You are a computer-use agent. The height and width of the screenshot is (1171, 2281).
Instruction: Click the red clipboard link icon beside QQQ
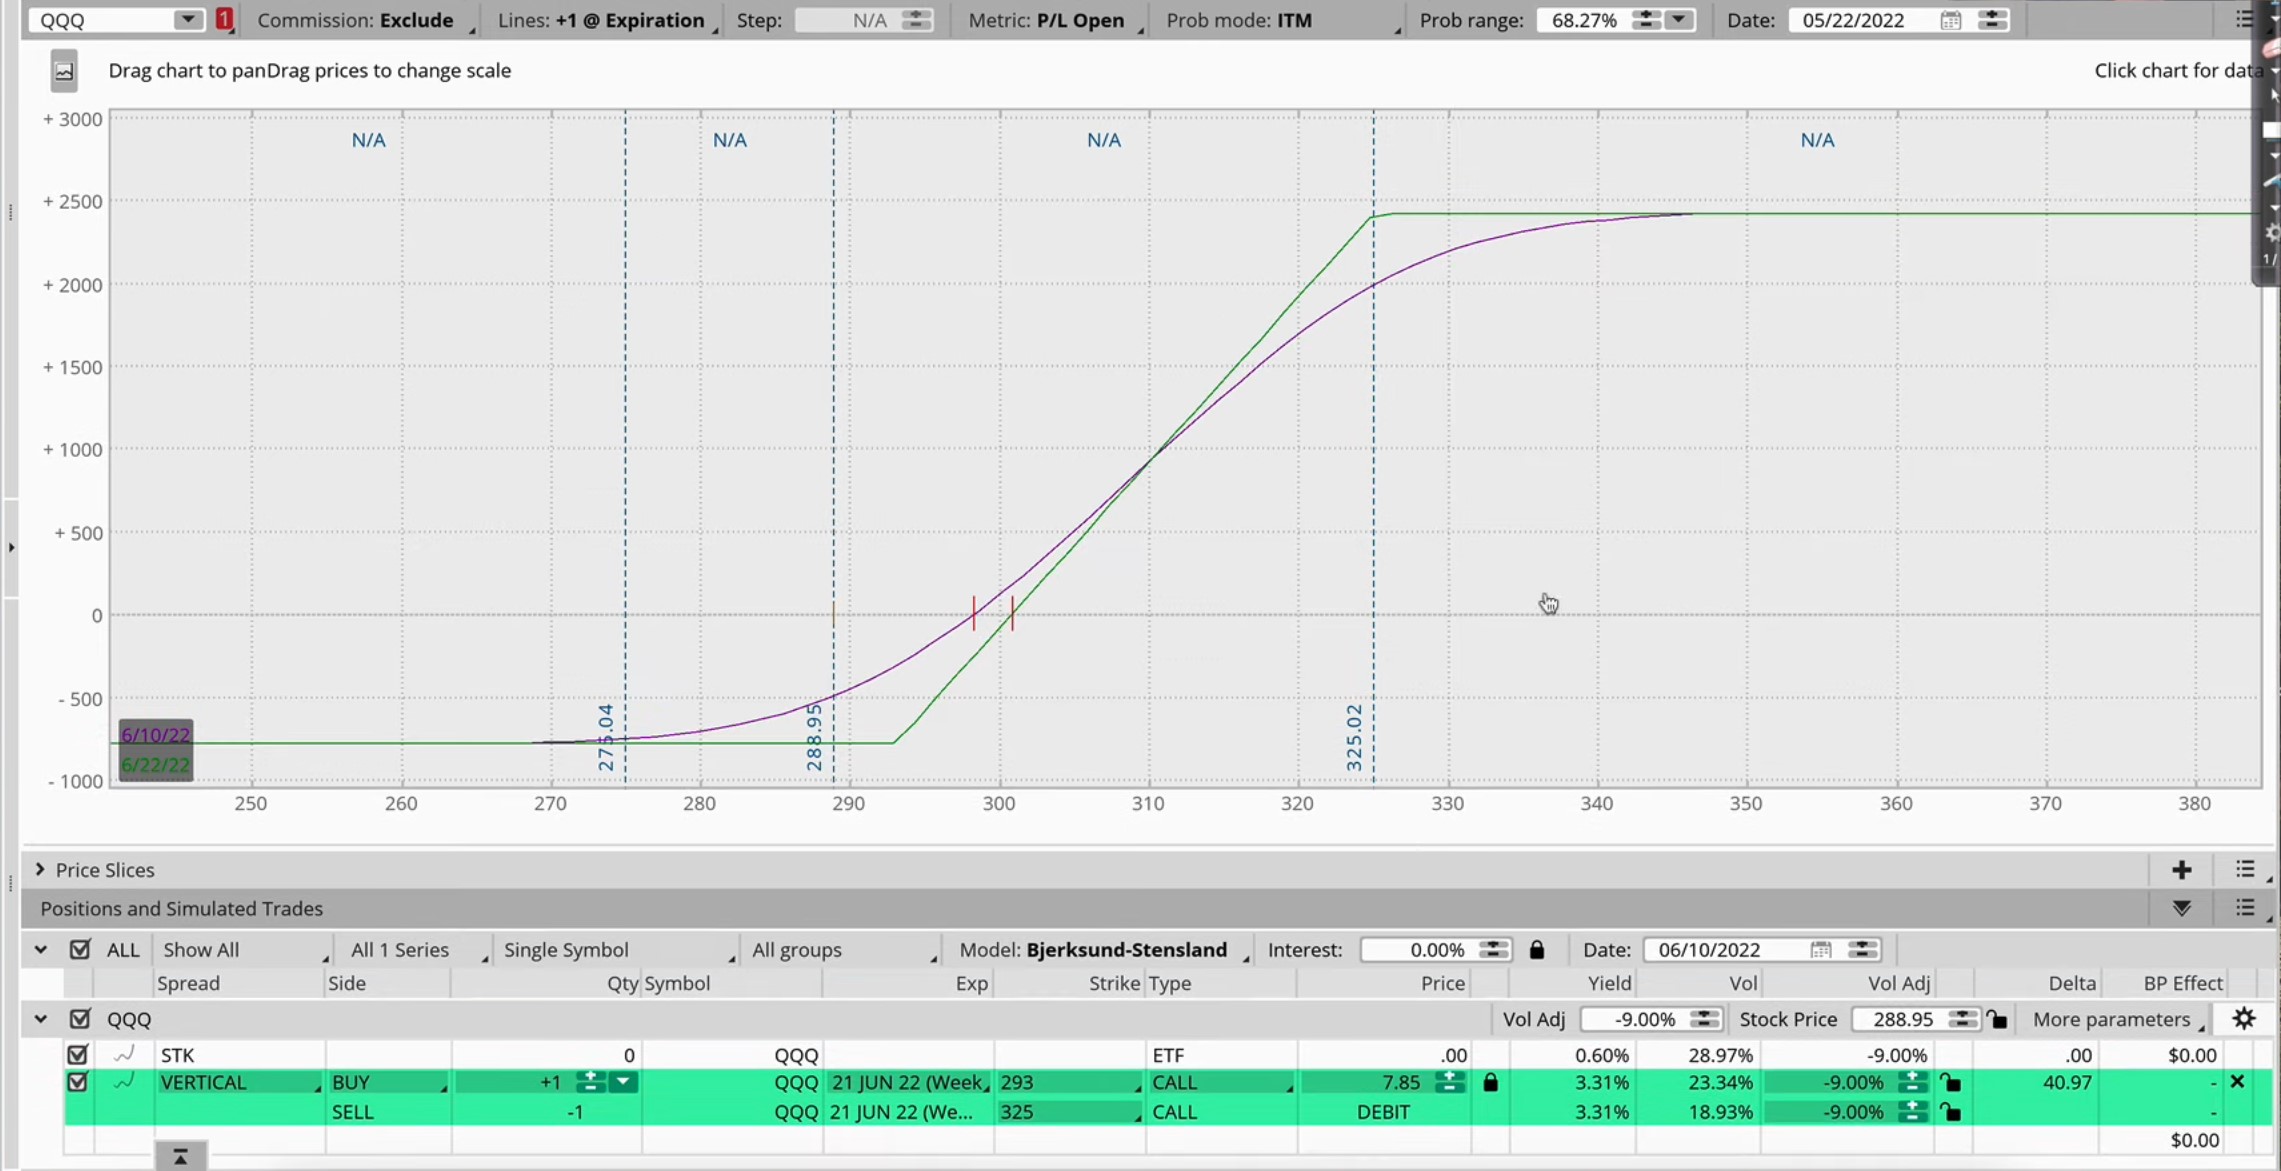(224, 20)
